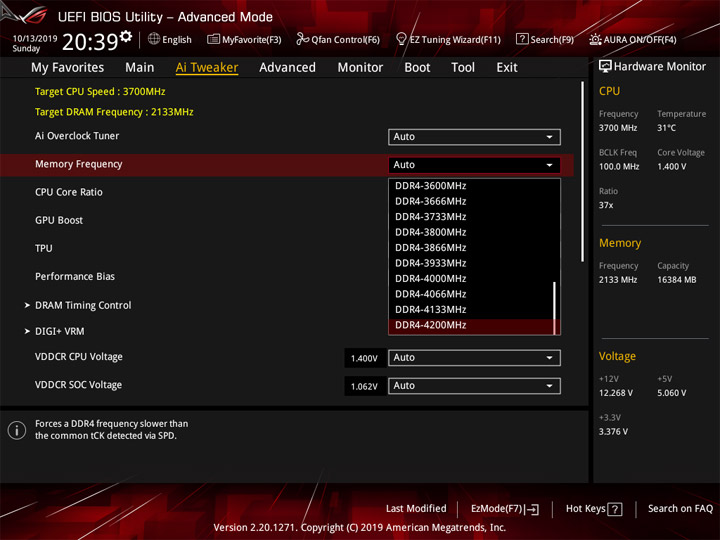Click the MyFavorite(F3) list icon

coord(213,39)
